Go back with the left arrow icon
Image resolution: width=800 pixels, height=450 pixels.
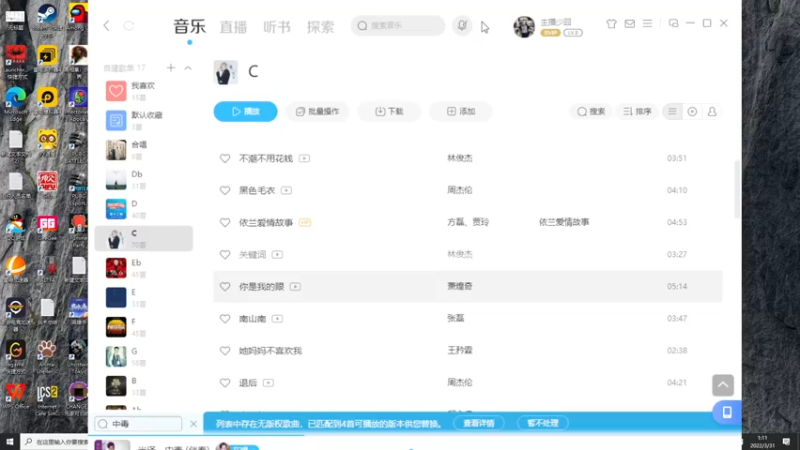pos(107,26)
